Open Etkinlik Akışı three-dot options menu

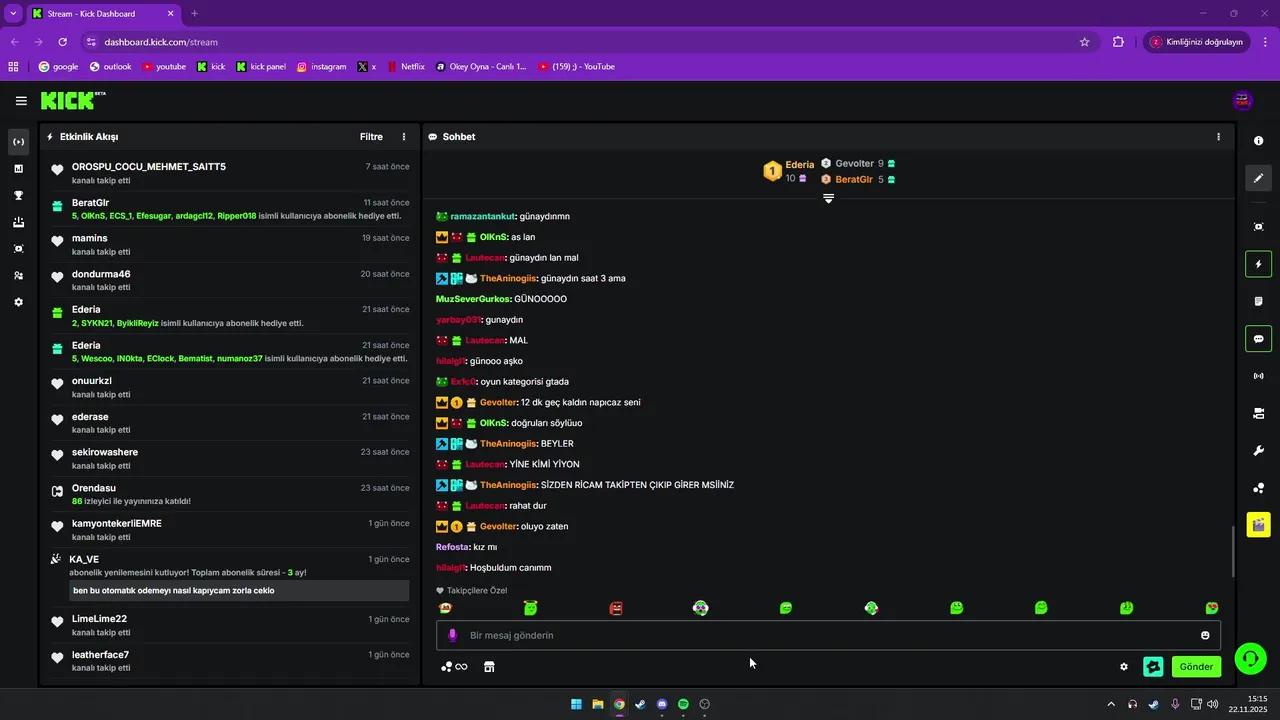404,137
